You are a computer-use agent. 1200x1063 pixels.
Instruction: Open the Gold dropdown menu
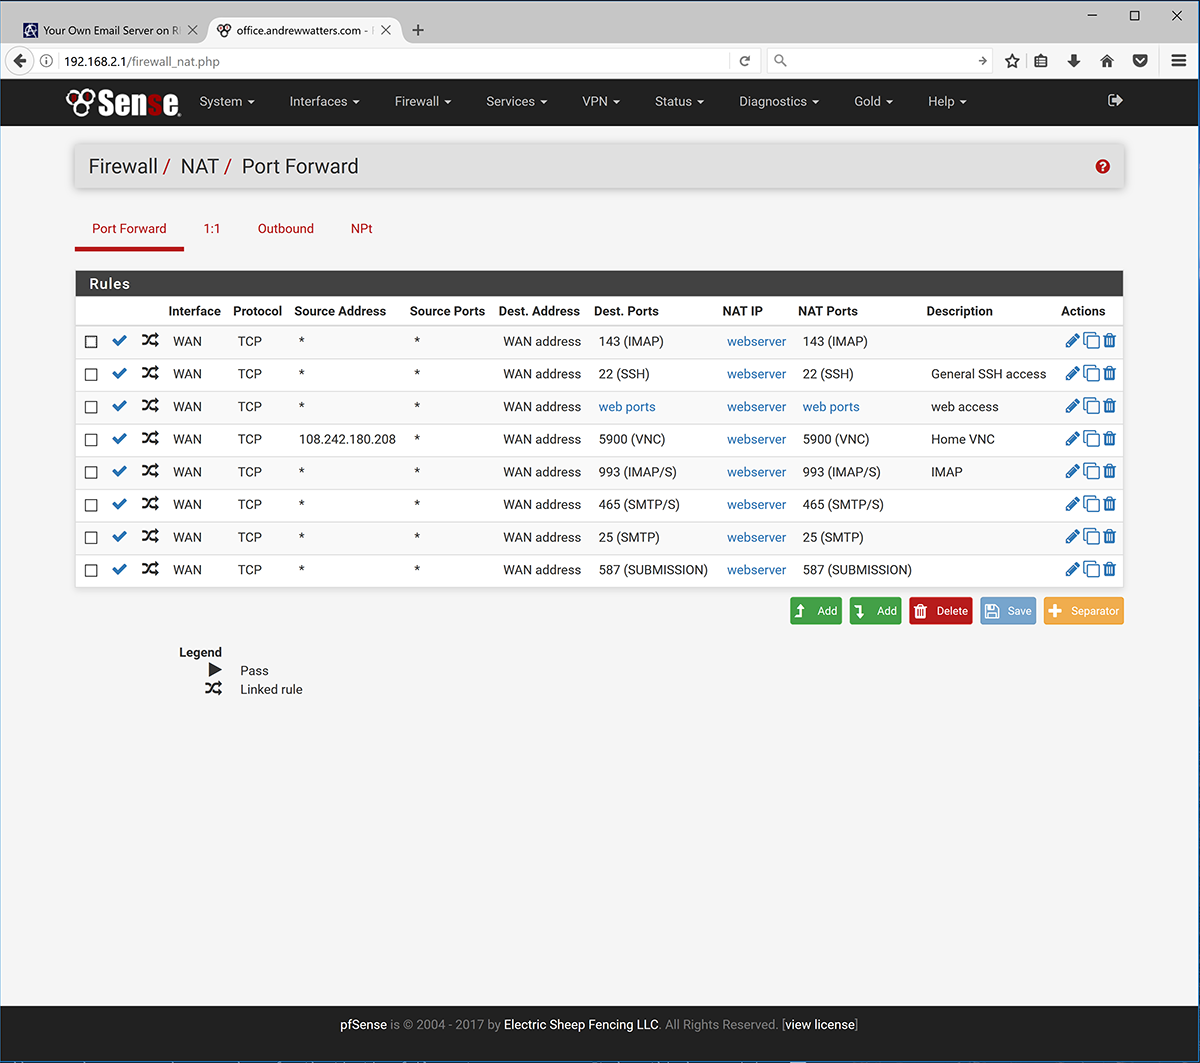[873, 101]
